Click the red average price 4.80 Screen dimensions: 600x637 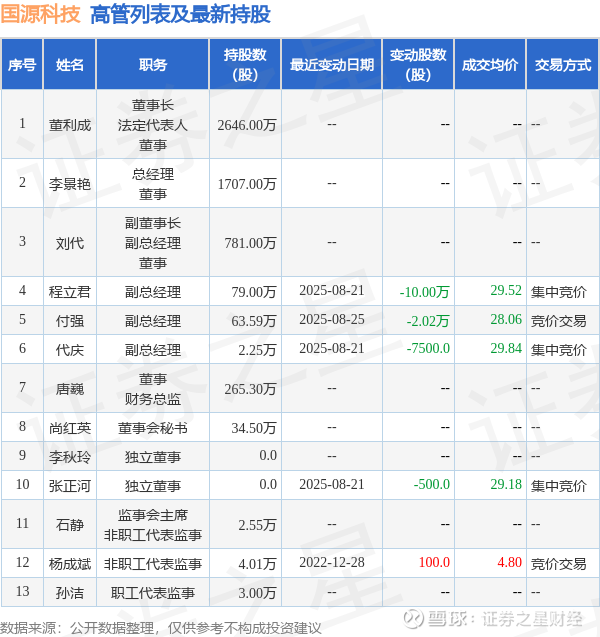509,562
